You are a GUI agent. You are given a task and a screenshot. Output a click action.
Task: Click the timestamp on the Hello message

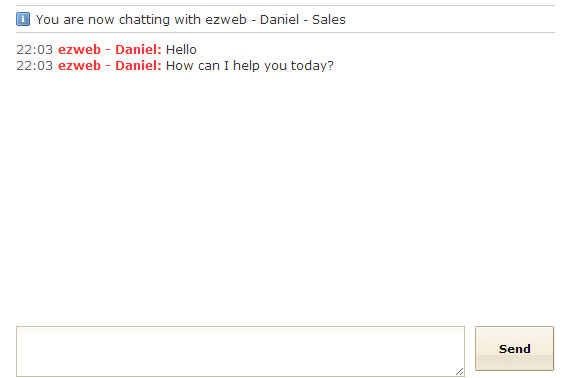pyautogui.click(x=35, y=50)
